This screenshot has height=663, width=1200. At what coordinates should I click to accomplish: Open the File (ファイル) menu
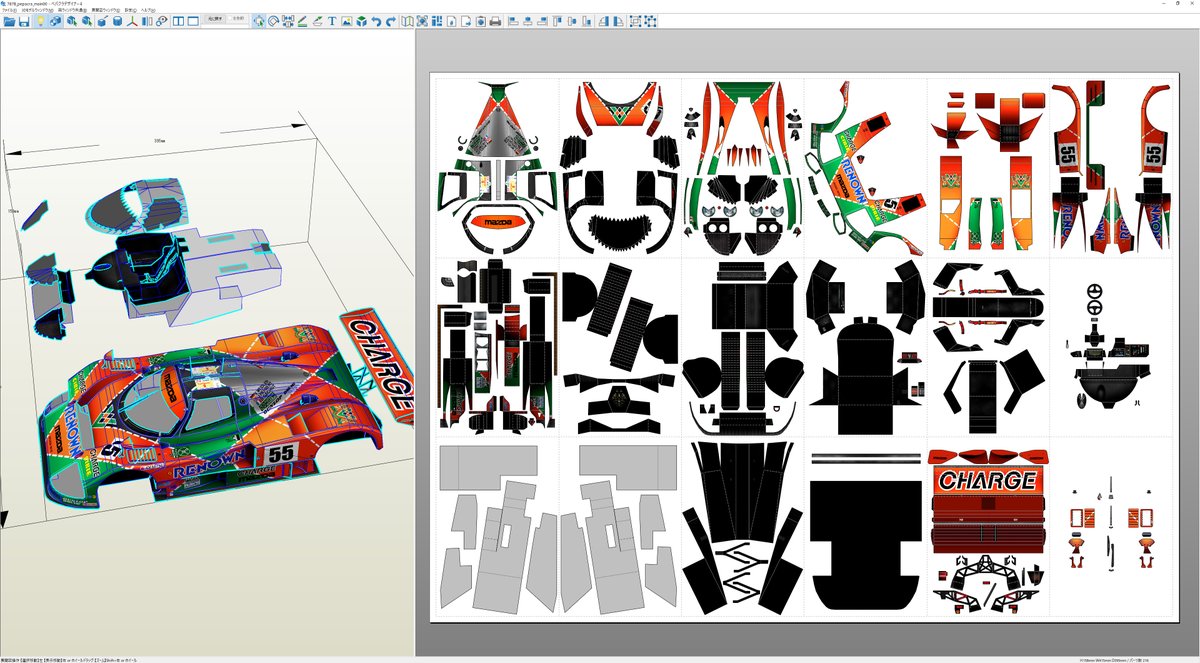pyautogui.click(x=11, y=10)
